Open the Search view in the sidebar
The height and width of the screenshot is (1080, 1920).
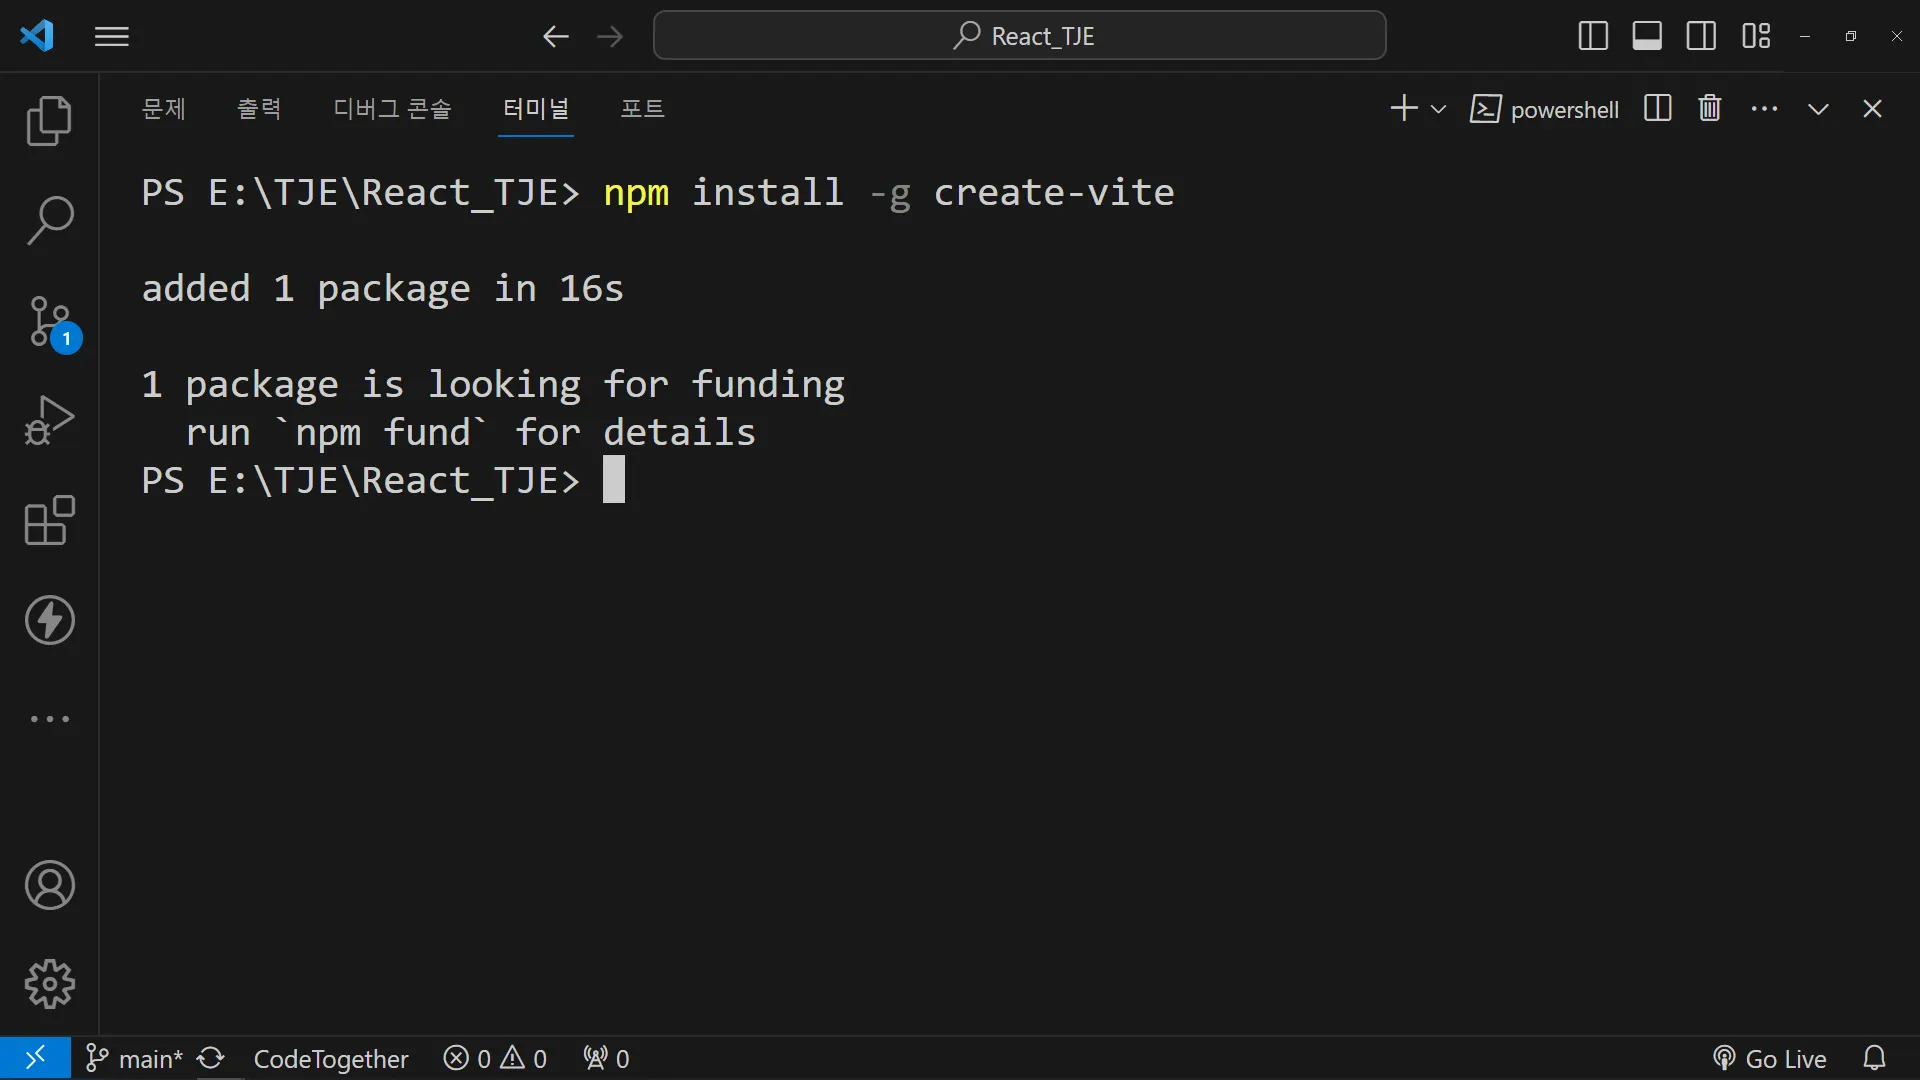[49, 220]
